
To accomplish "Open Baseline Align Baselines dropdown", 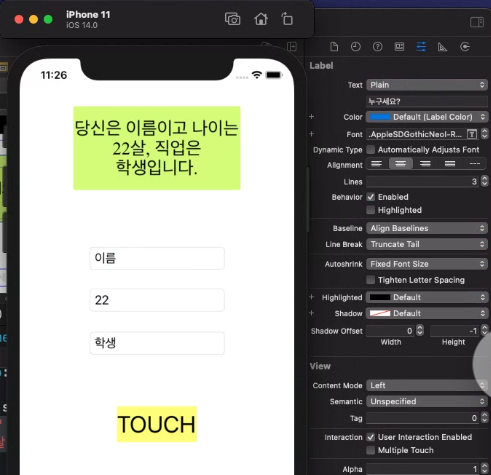I will (x=427, y=228).
